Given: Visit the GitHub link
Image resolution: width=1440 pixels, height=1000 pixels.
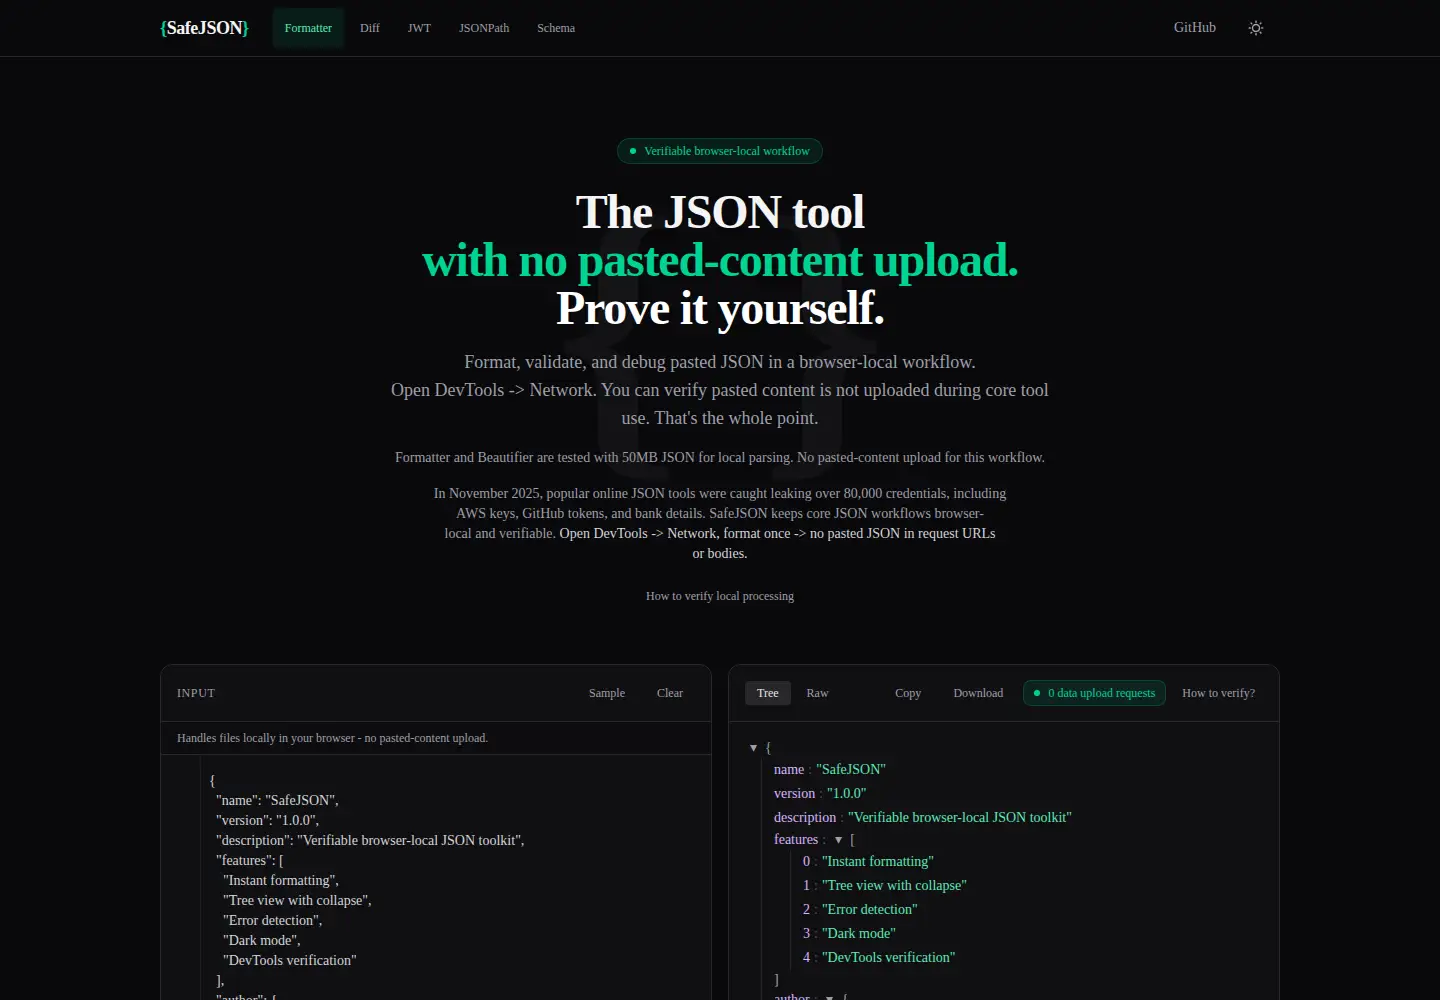Looking at the screenshot, I should [x=1195, y=28].
